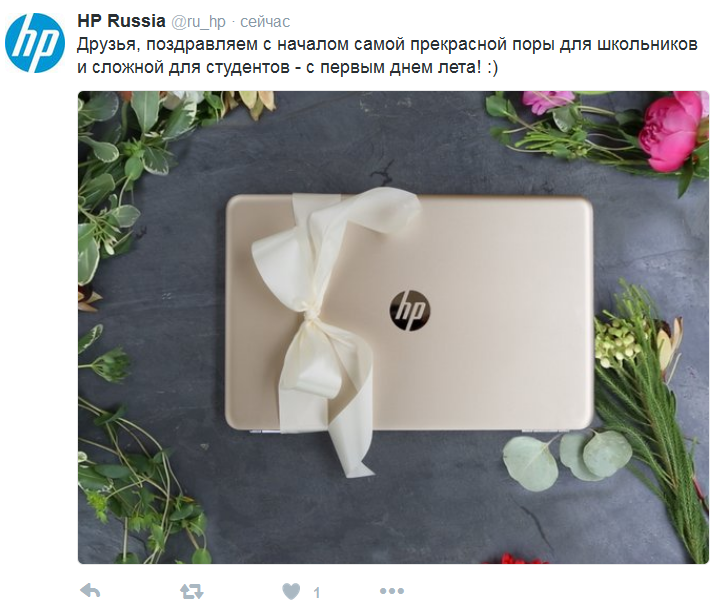Click the HP logo on the laptop lid
The width and height of the screenshot is (724, 612).
click(409, 310)
